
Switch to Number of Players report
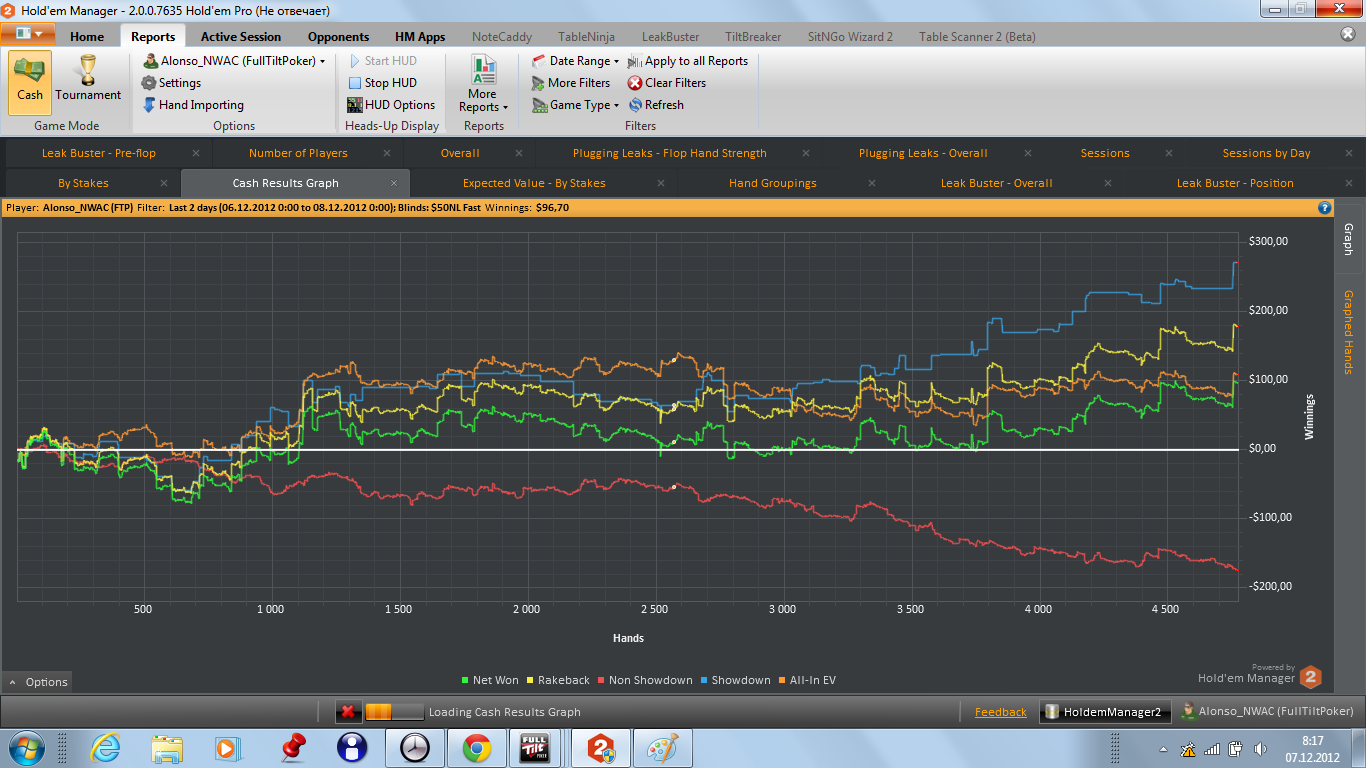click(298, 153)
